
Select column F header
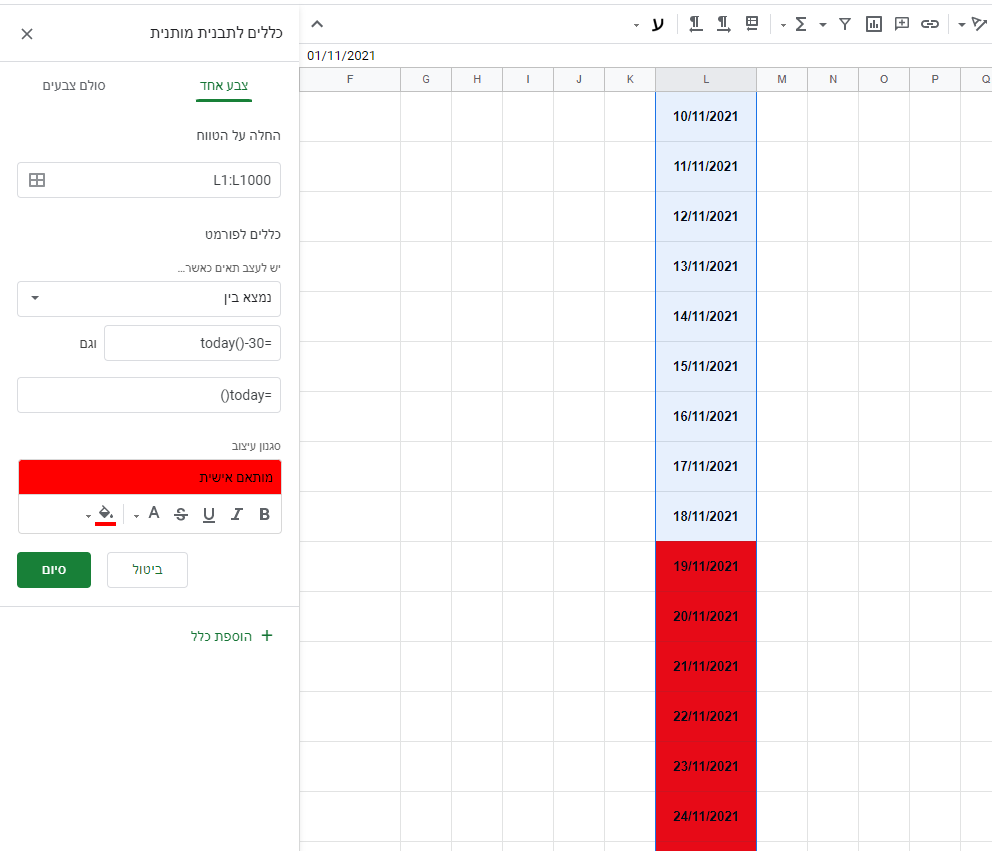pos(350,80)
